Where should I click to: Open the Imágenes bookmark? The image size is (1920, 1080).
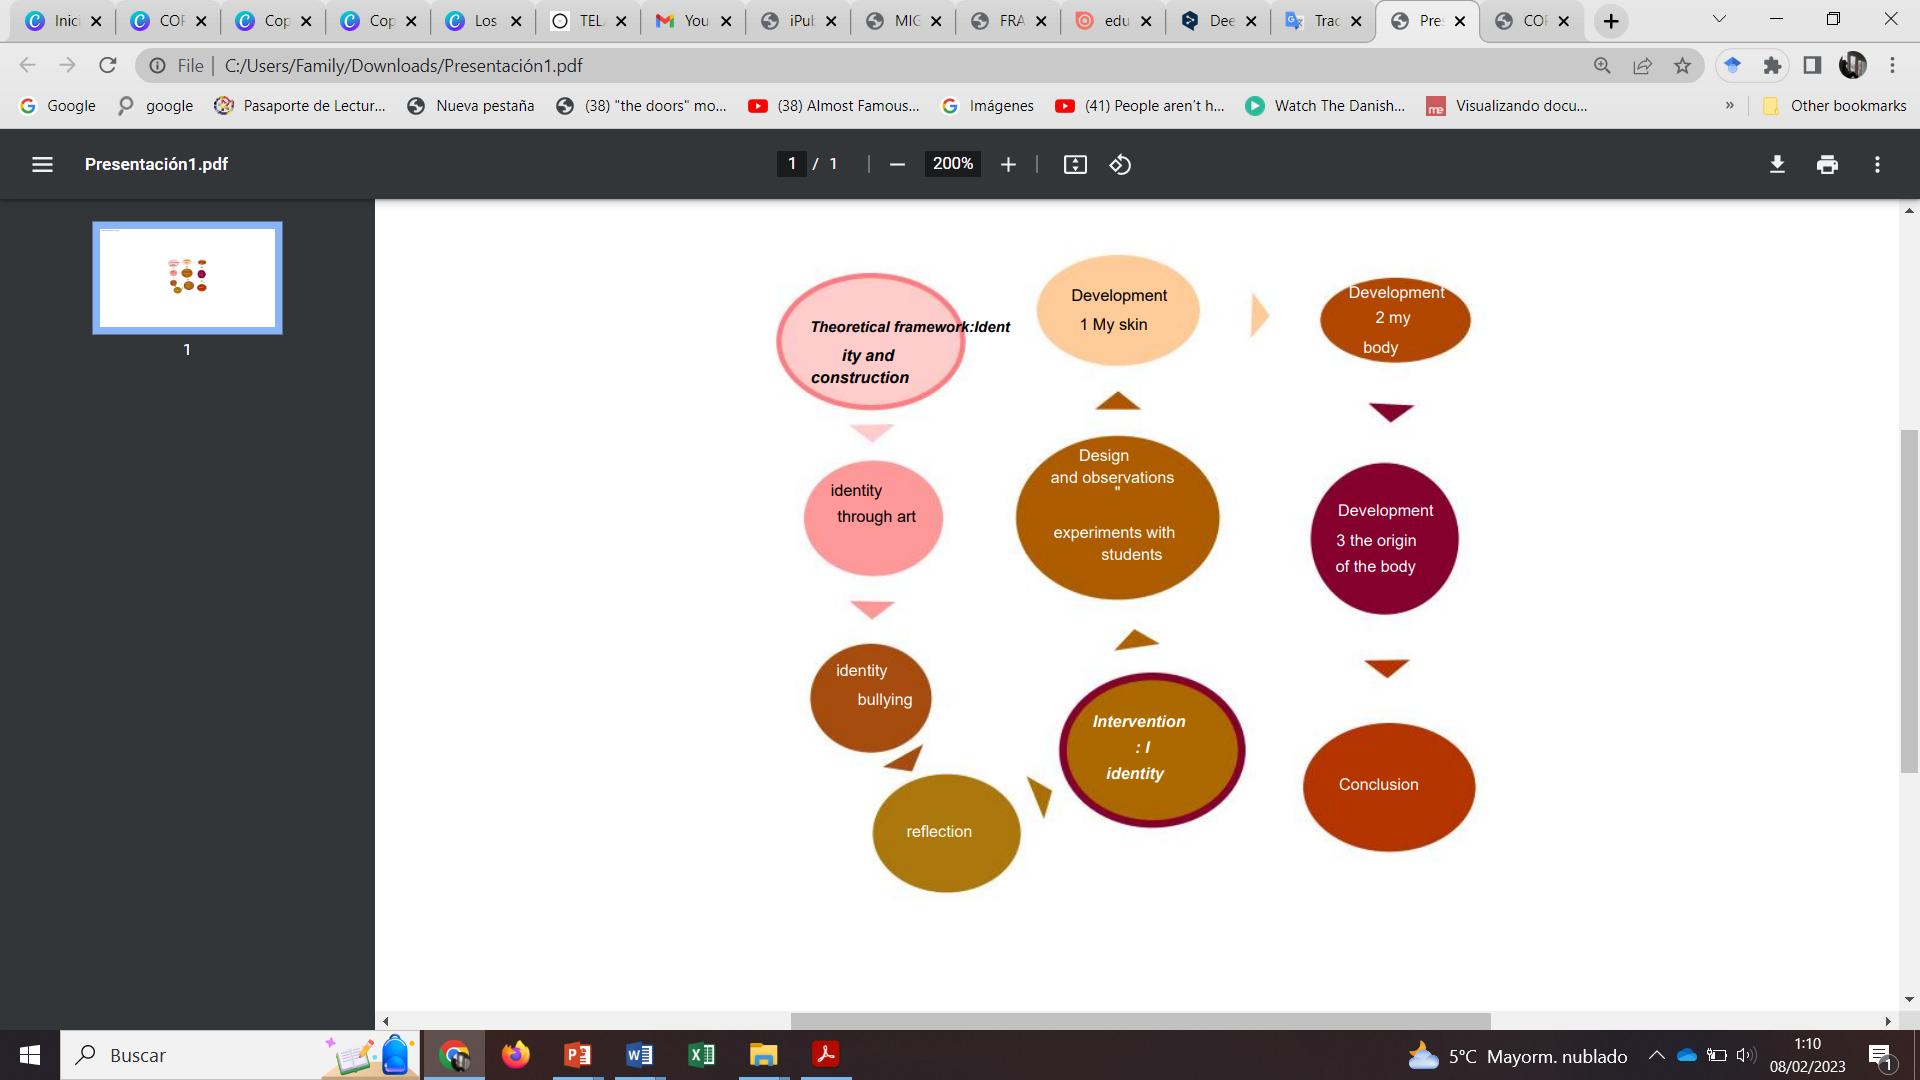click(x=988, y=105)
